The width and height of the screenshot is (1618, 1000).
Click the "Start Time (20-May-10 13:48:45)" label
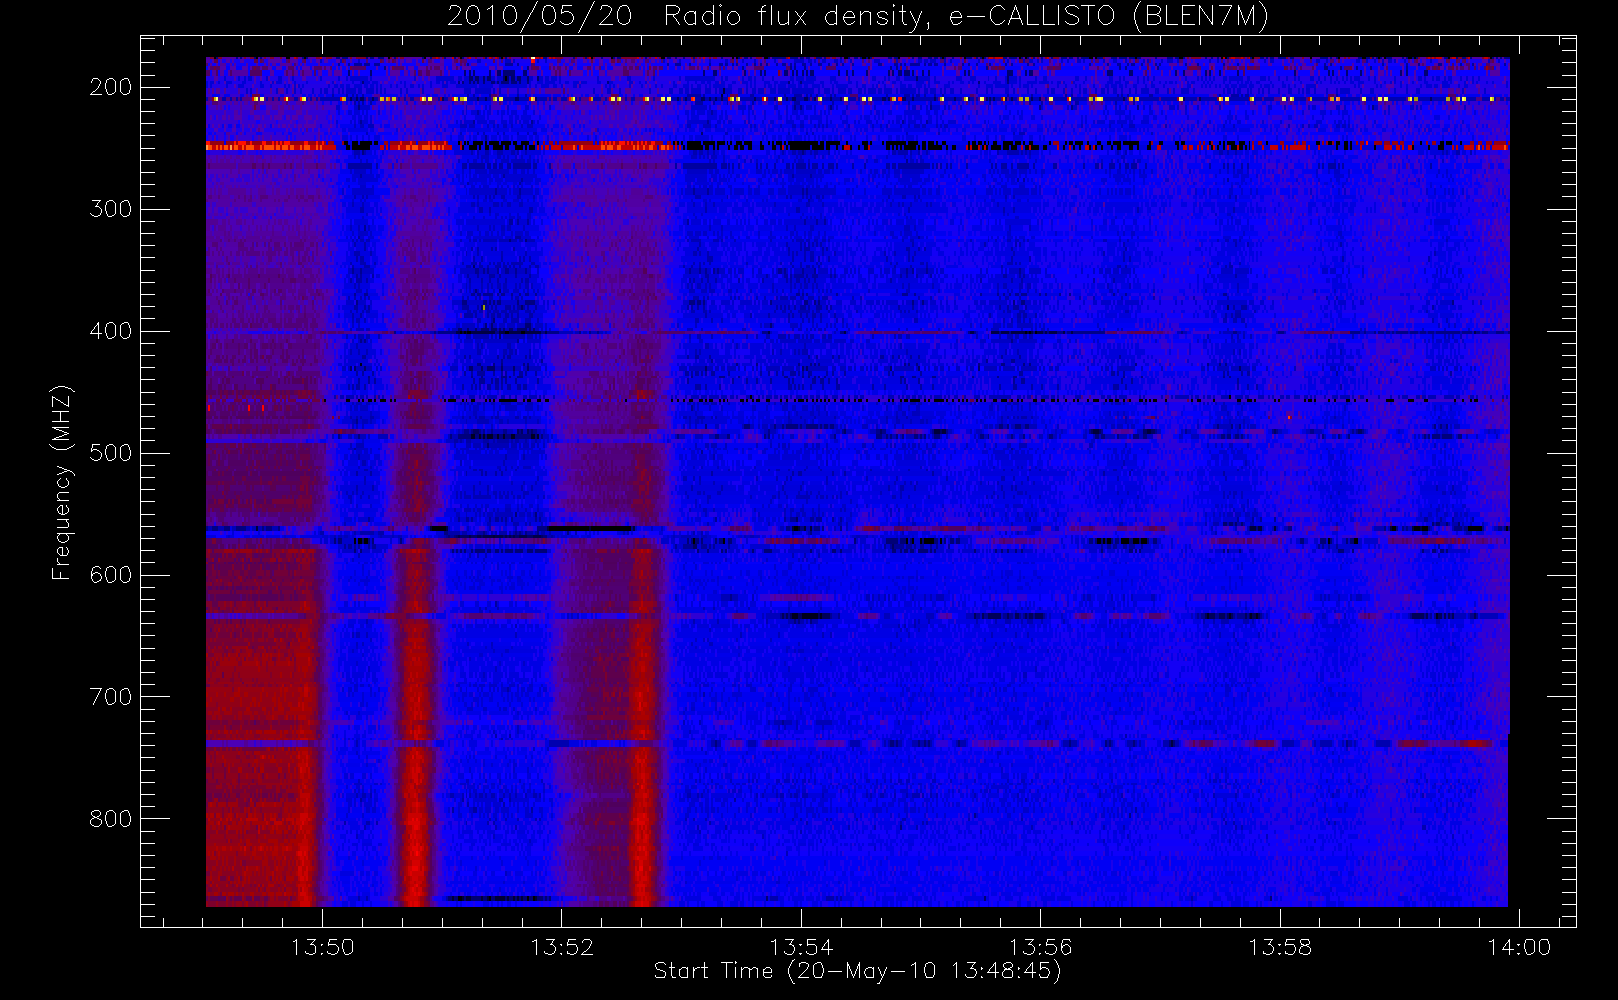[x=858, y=971]
